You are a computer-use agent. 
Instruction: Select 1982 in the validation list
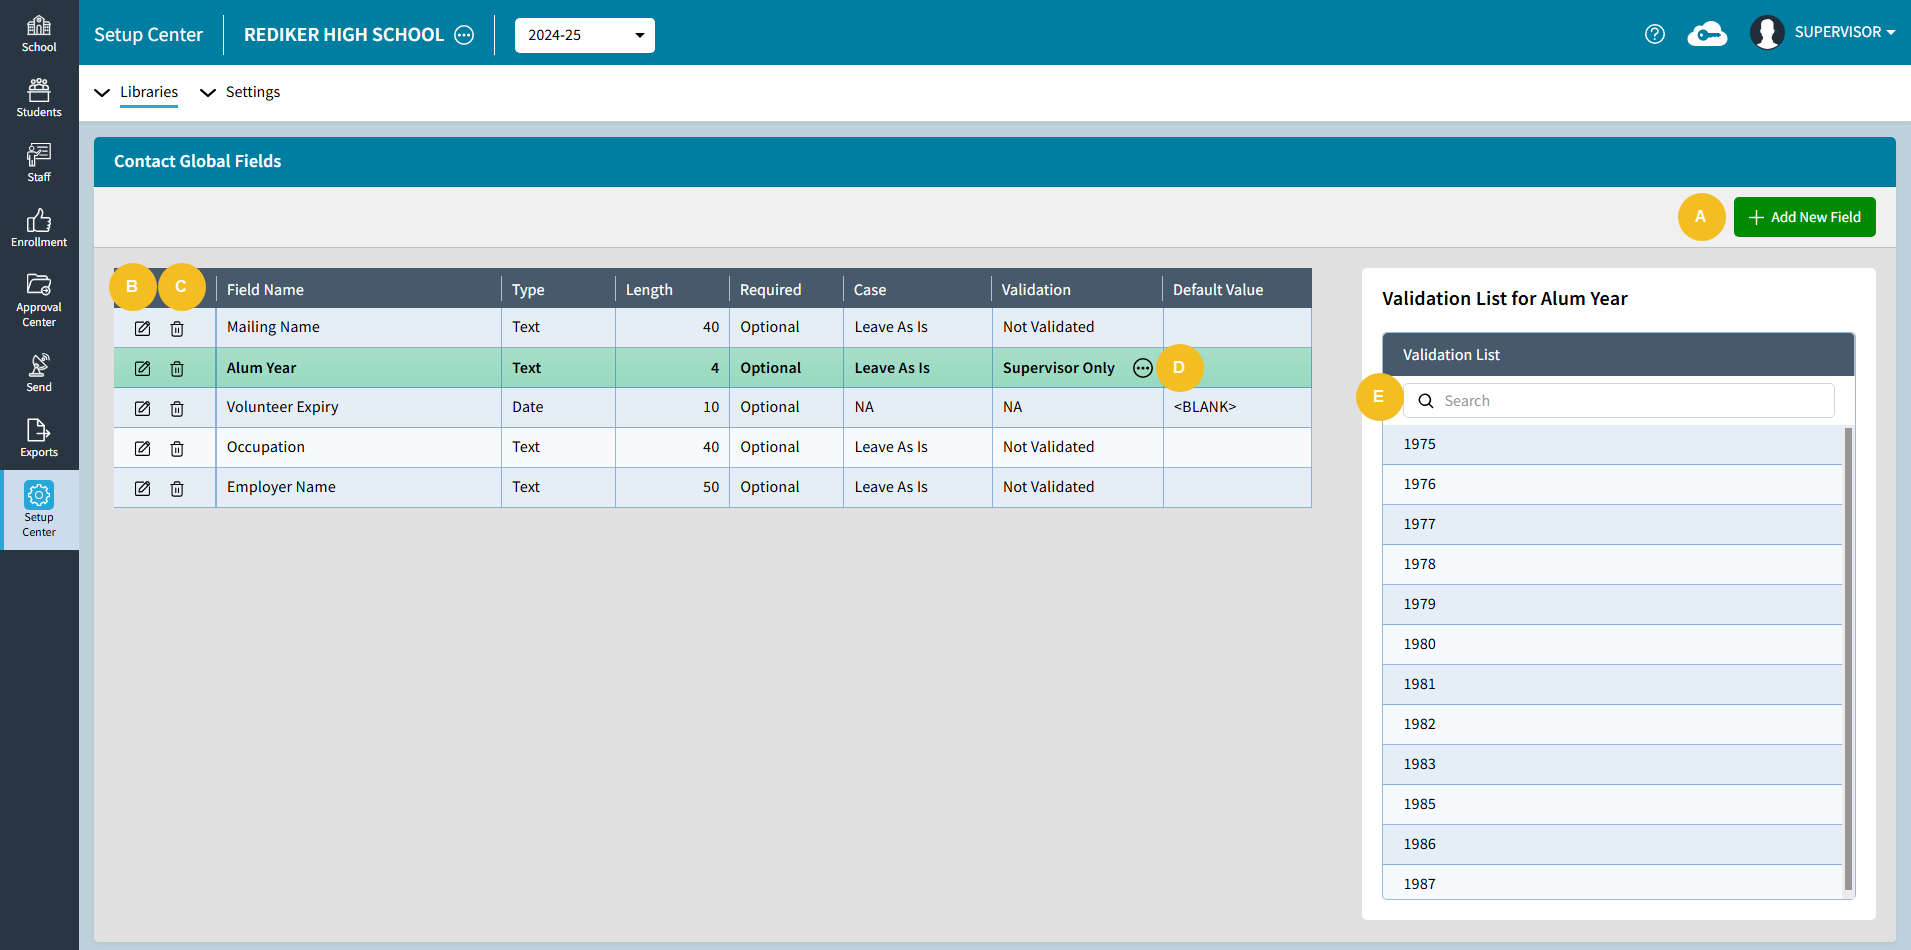1612,724
